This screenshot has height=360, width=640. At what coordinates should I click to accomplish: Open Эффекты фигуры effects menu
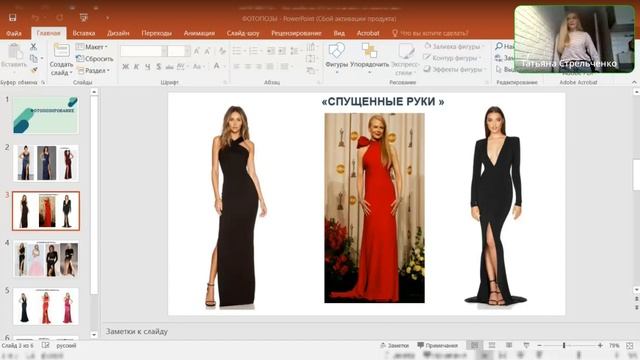(x=455, y=70)
